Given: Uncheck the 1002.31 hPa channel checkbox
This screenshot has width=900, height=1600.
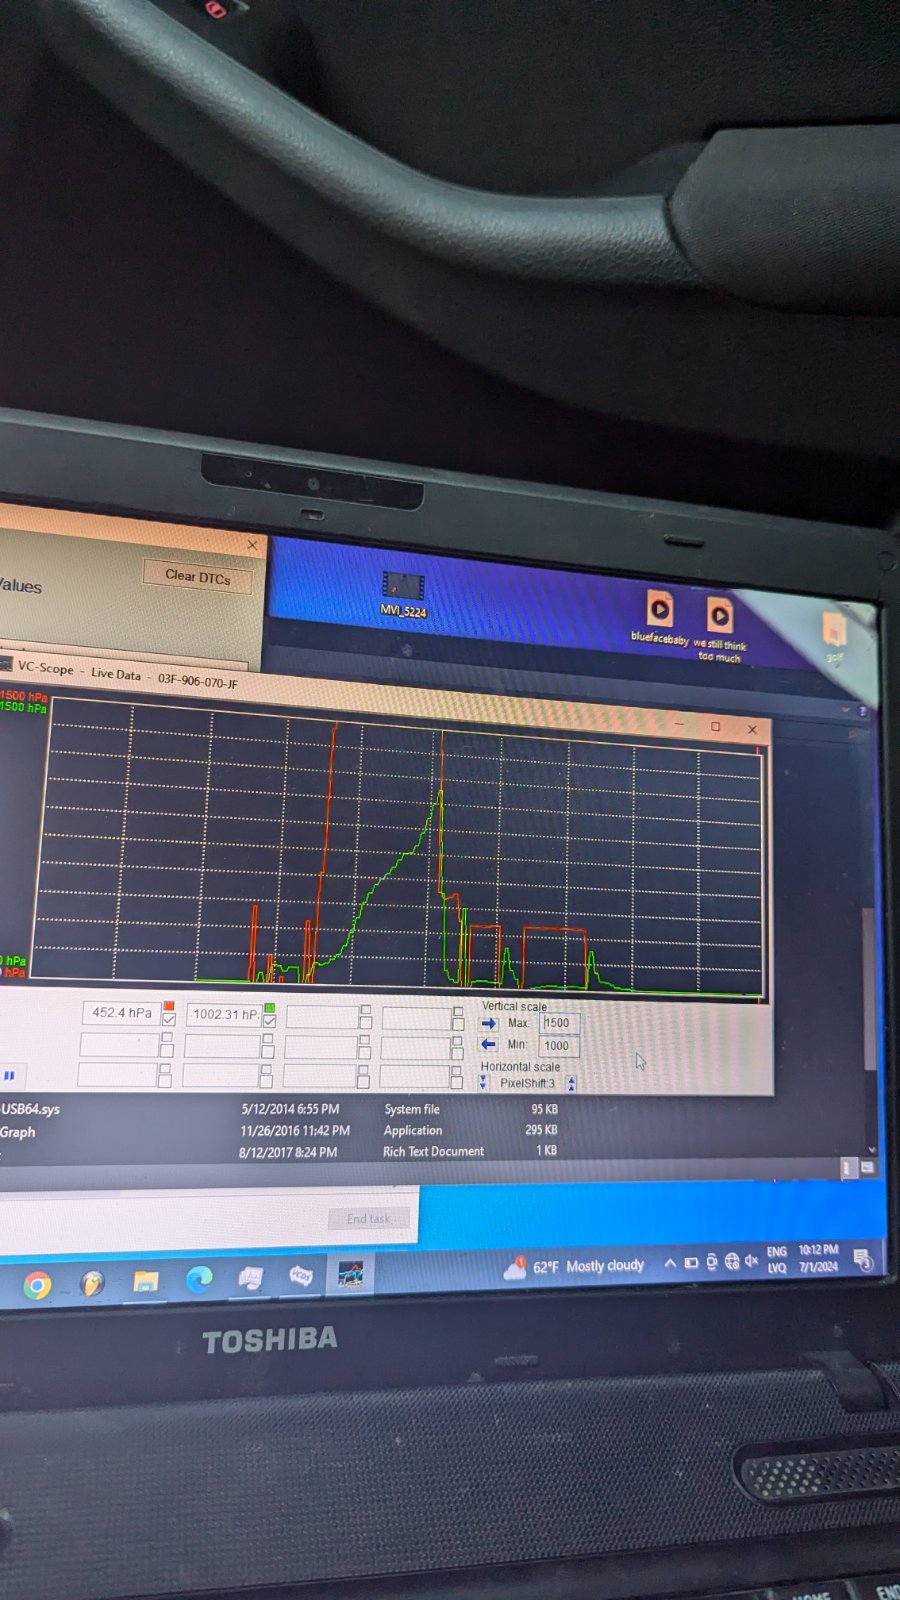Looking at the screenshot, I should tap(269, 1021).
